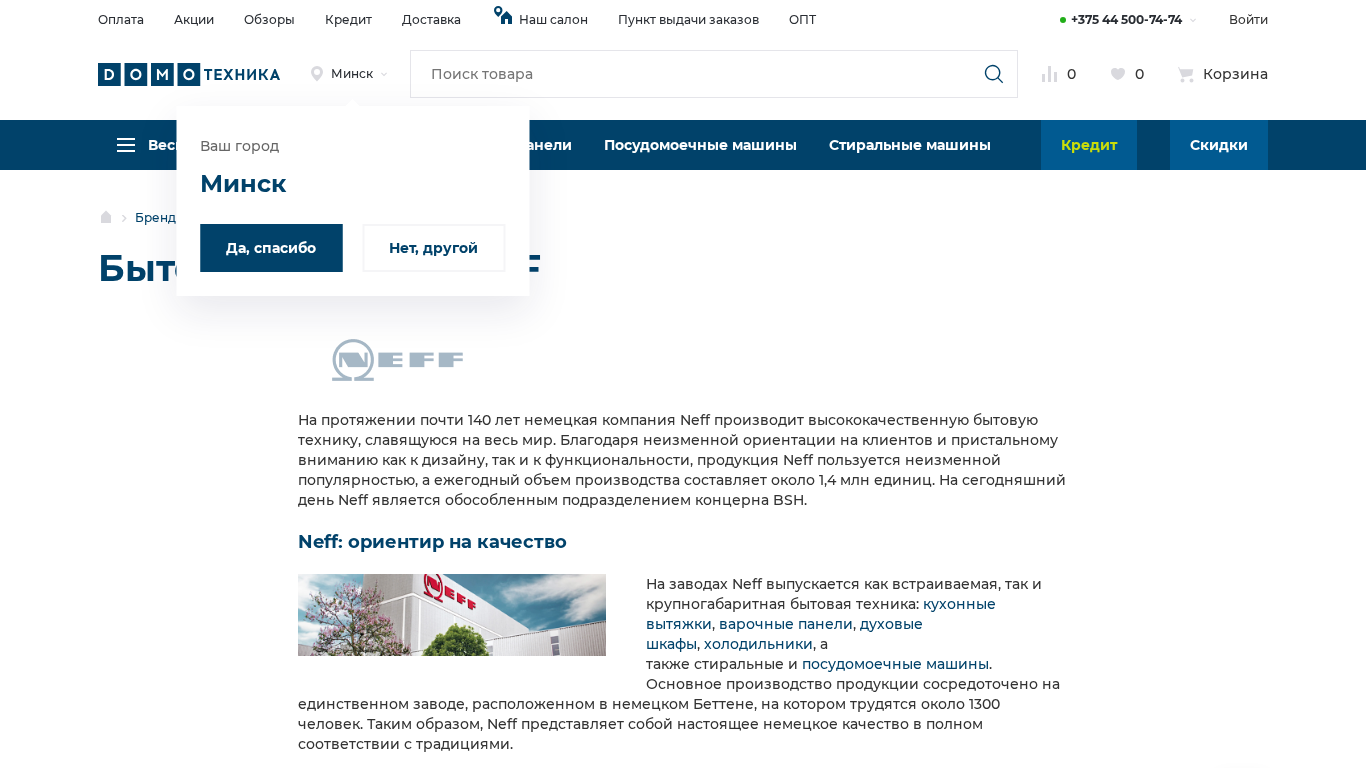The width and height of the screenshot is (1366, 768).
Task: Click the Neff factory photo
Action: [x=452, y=615]
